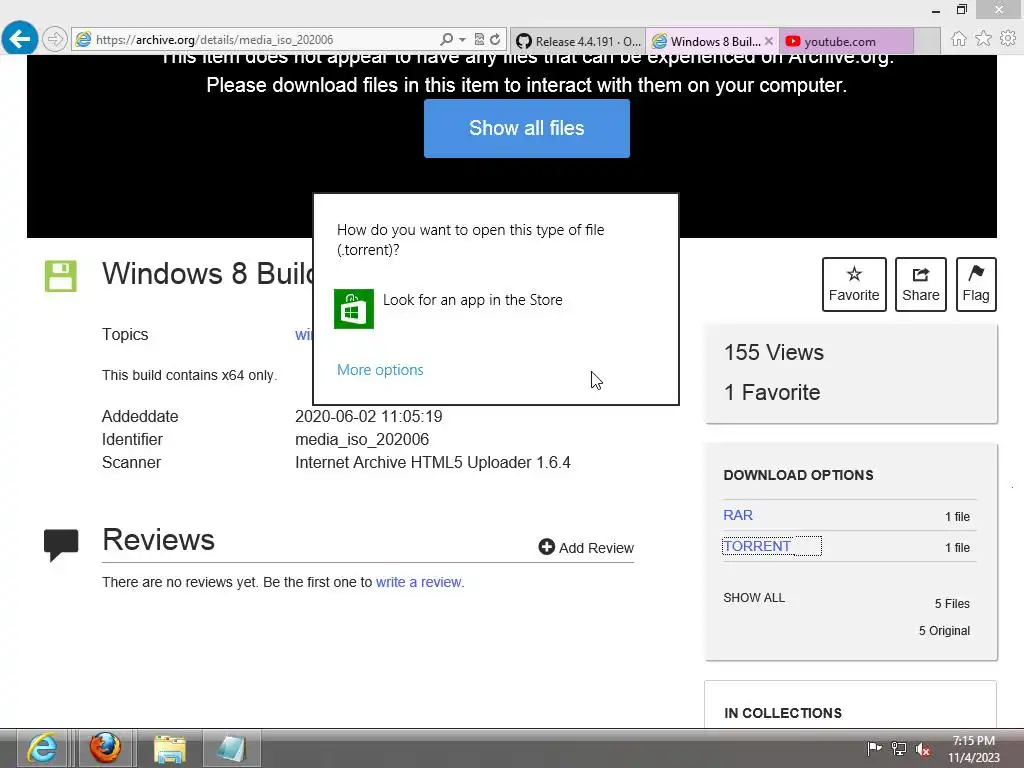Click the IN COLLECTIONS heading

(782, 713)
